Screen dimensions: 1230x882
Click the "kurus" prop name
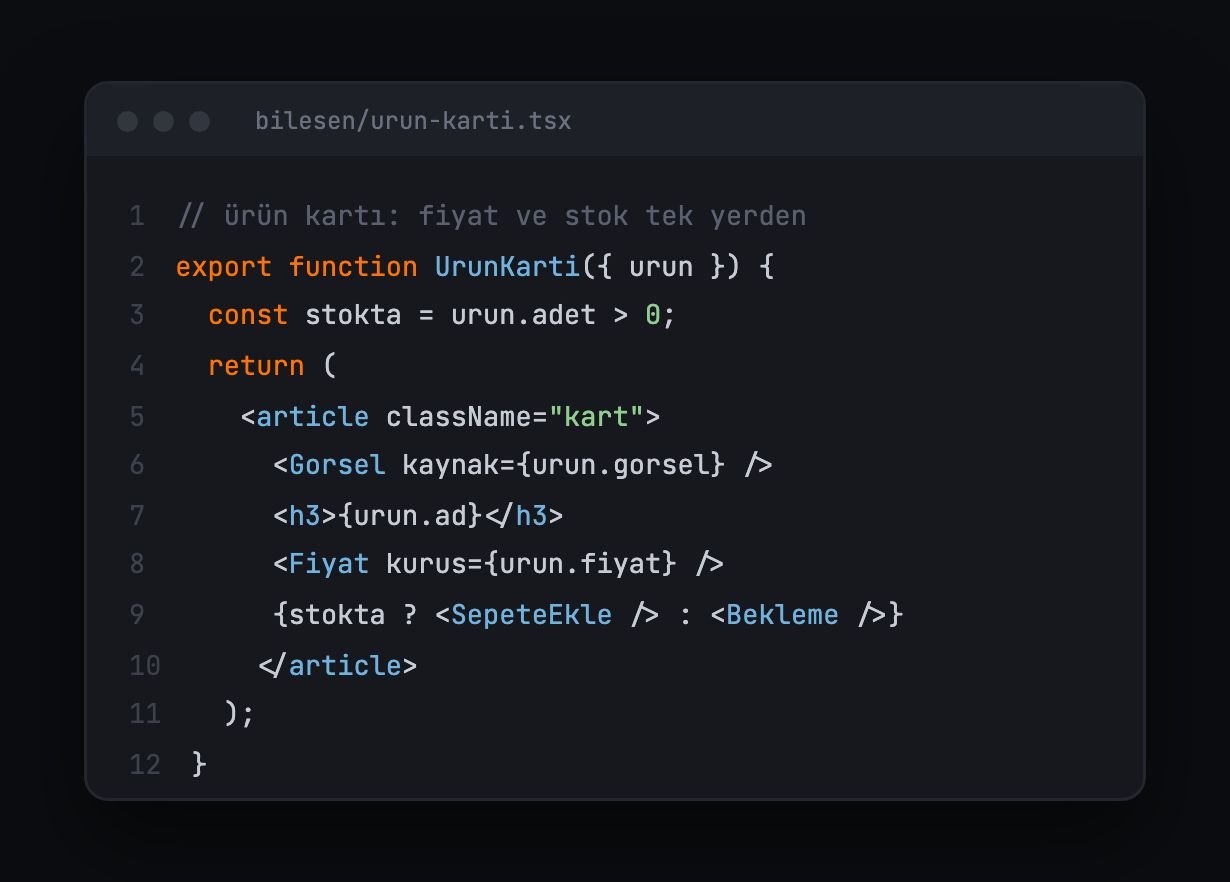[426, 564]
